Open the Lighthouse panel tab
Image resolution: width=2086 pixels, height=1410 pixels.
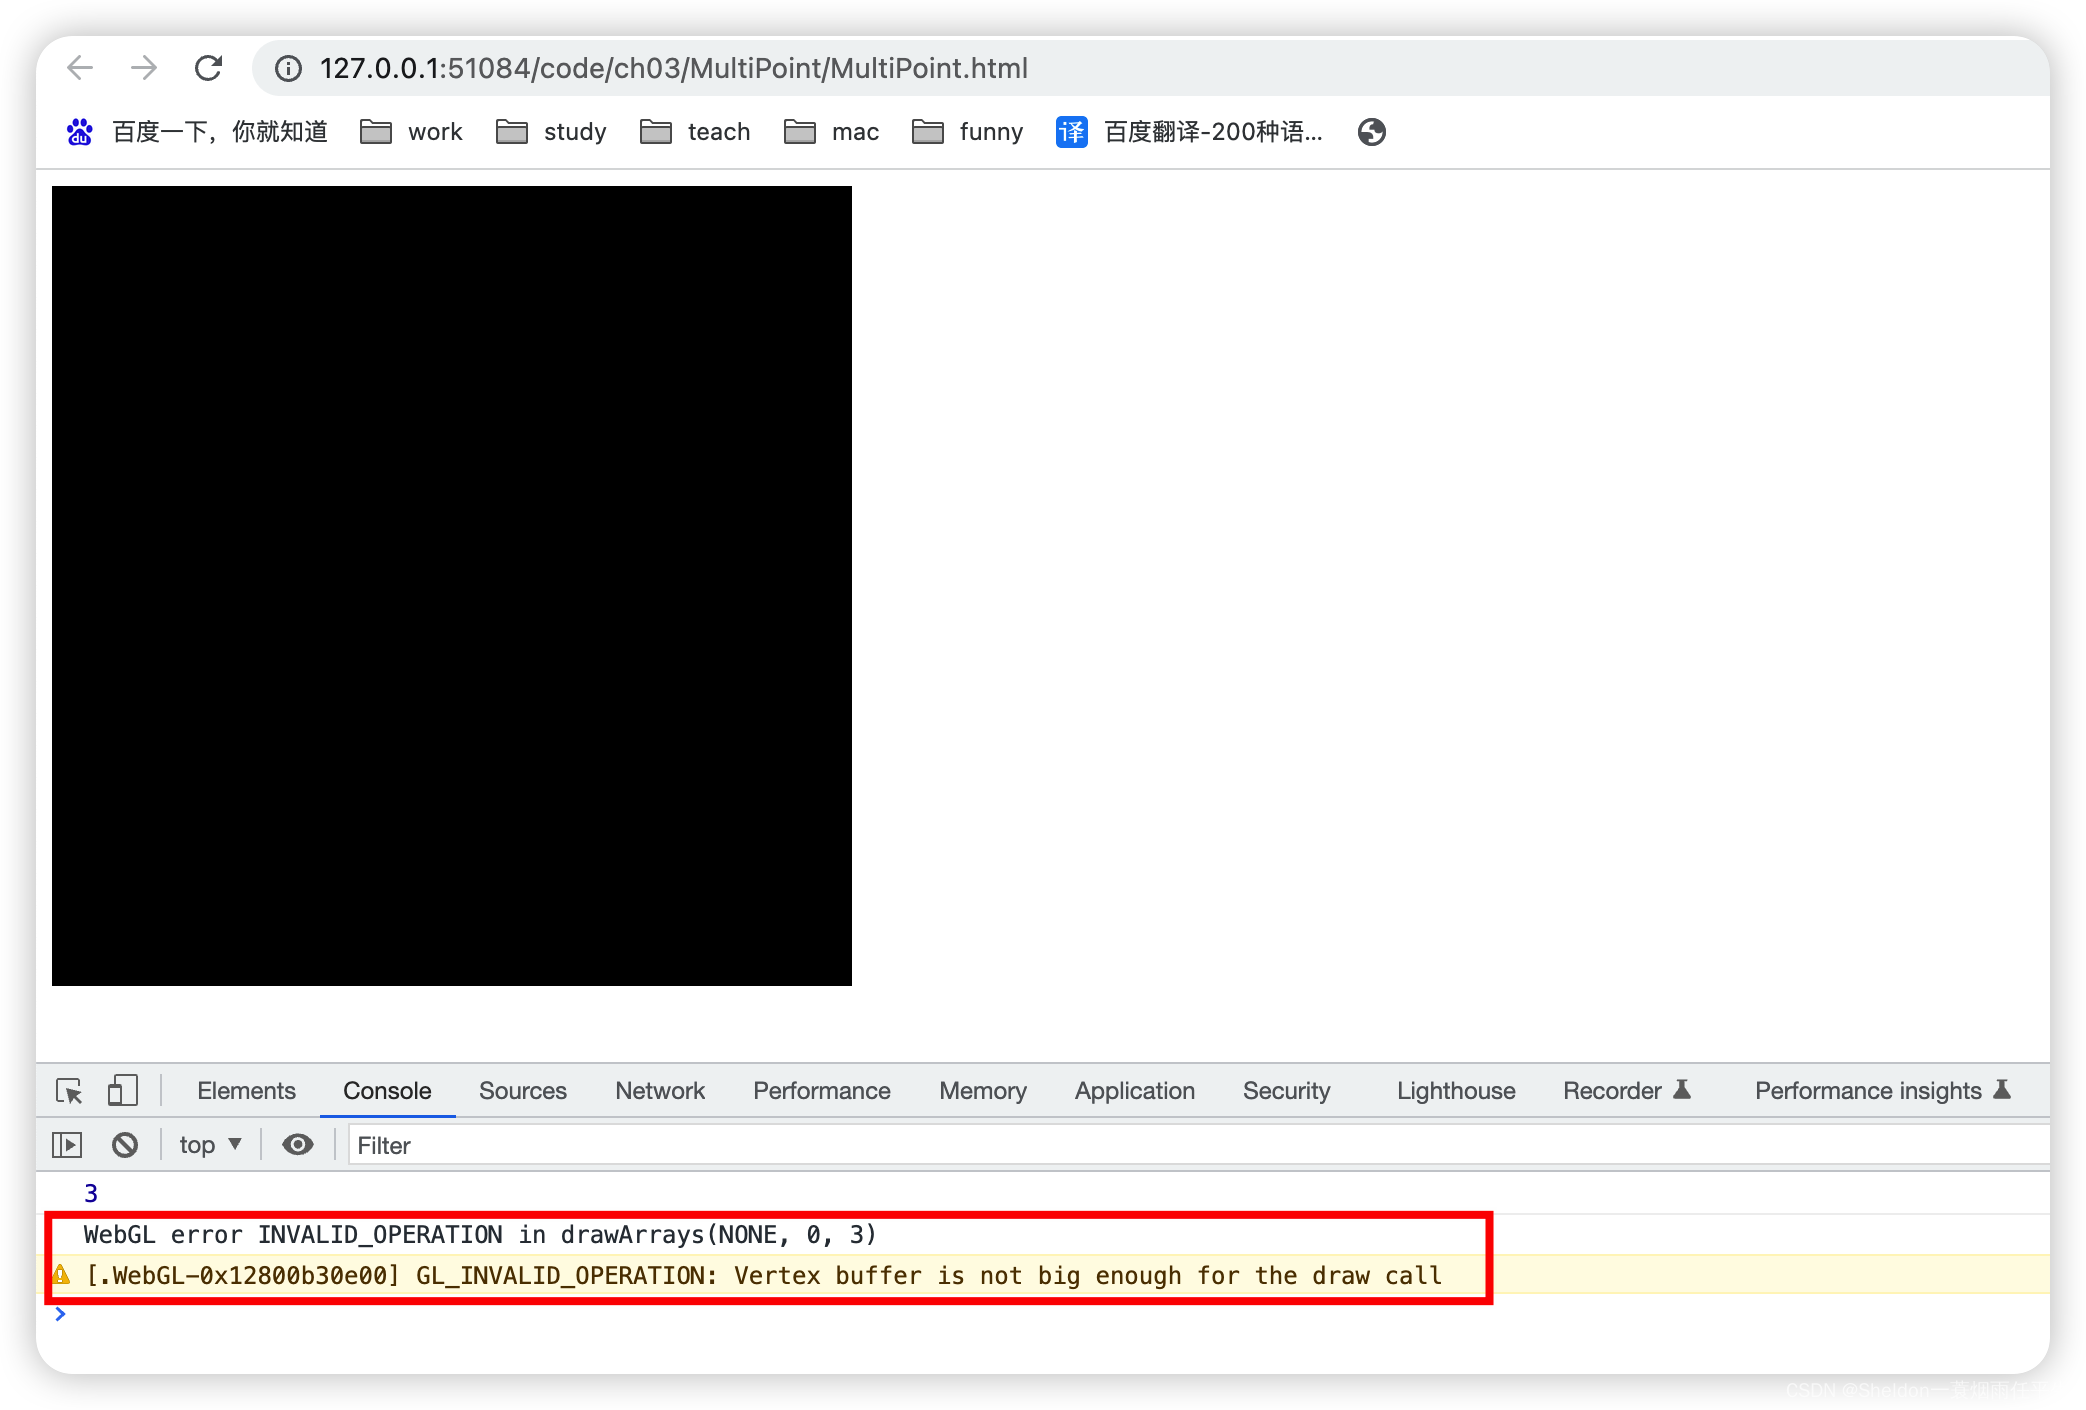pyautogui.click(x=1456, y=1091)
